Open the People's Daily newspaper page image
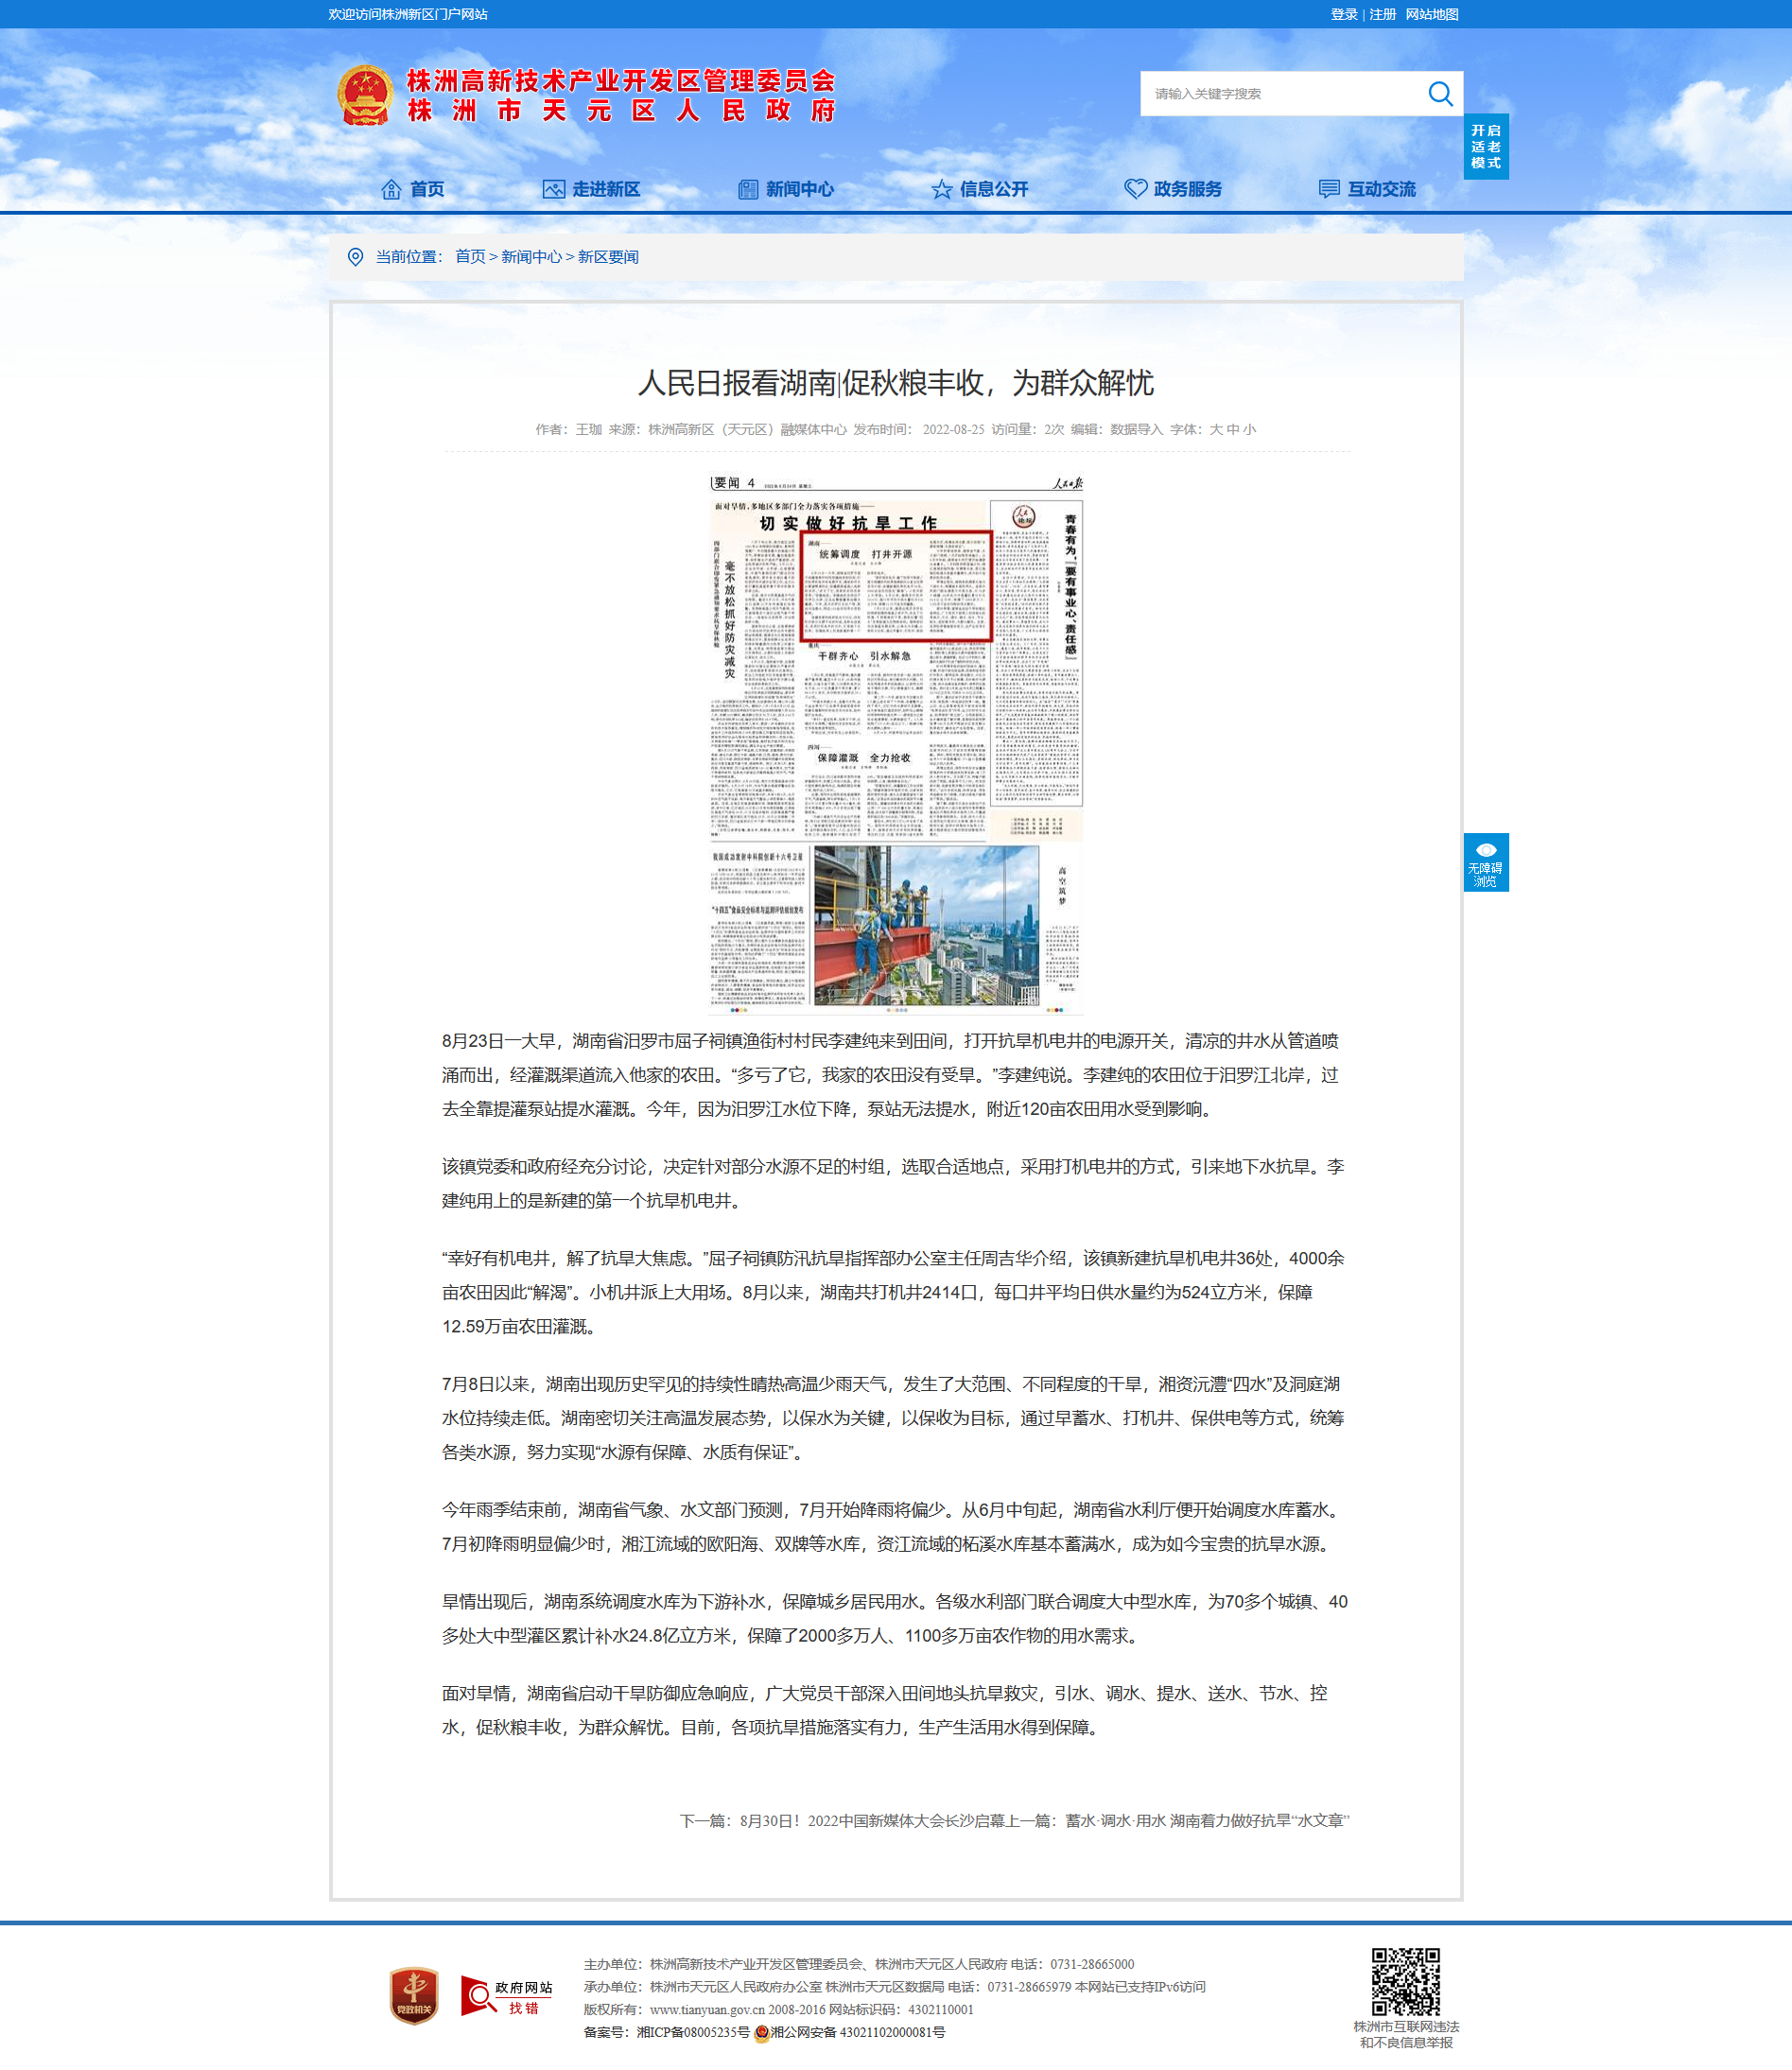The width and height of the screenshot is (1792, 2070). point(896,744)
